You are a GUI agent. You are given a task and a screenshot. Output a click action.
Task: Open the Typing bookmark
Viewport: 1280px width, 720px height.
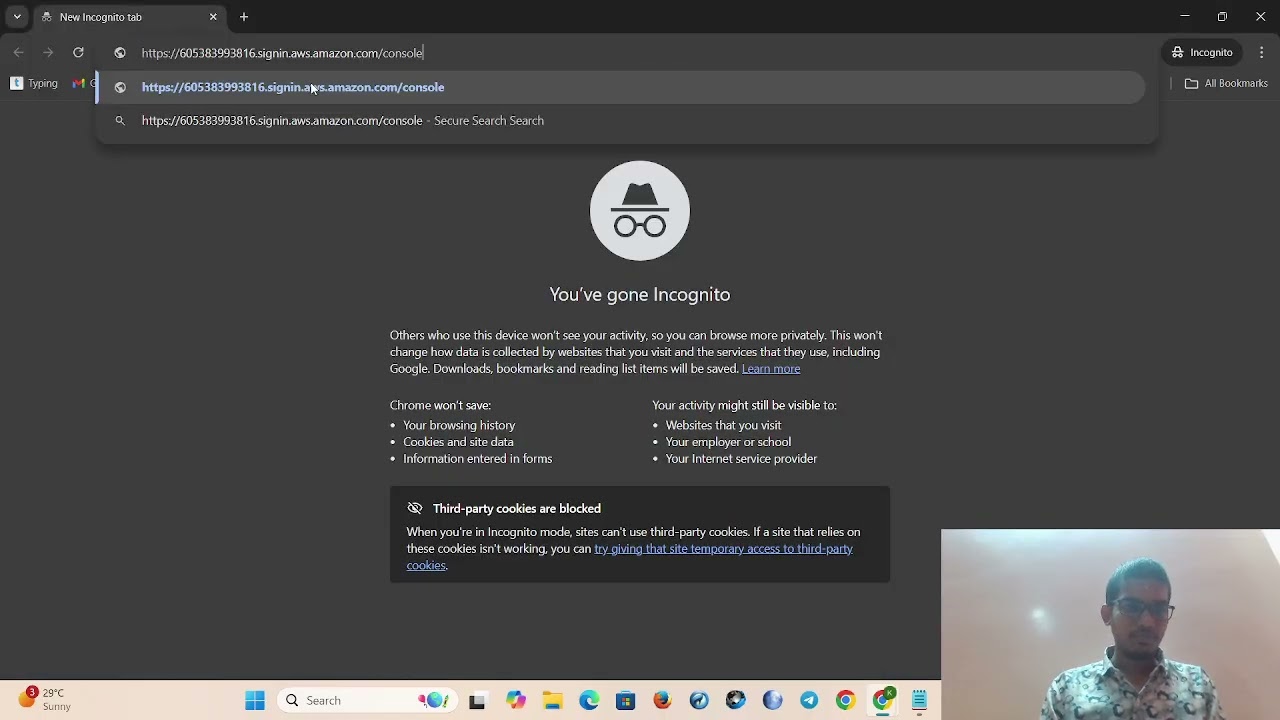[x=34, y=83]
